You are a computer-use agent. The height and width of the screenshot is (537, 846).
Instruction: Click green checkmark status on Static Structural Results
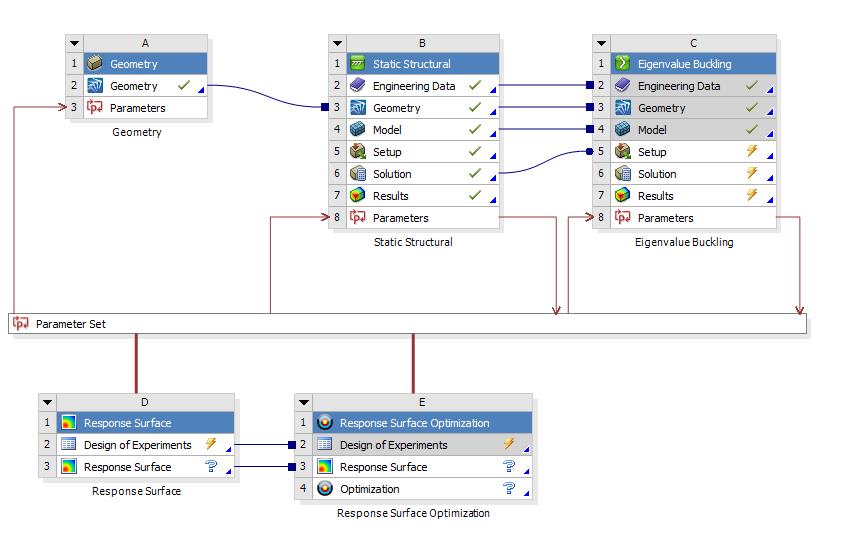tap(475, 195)
